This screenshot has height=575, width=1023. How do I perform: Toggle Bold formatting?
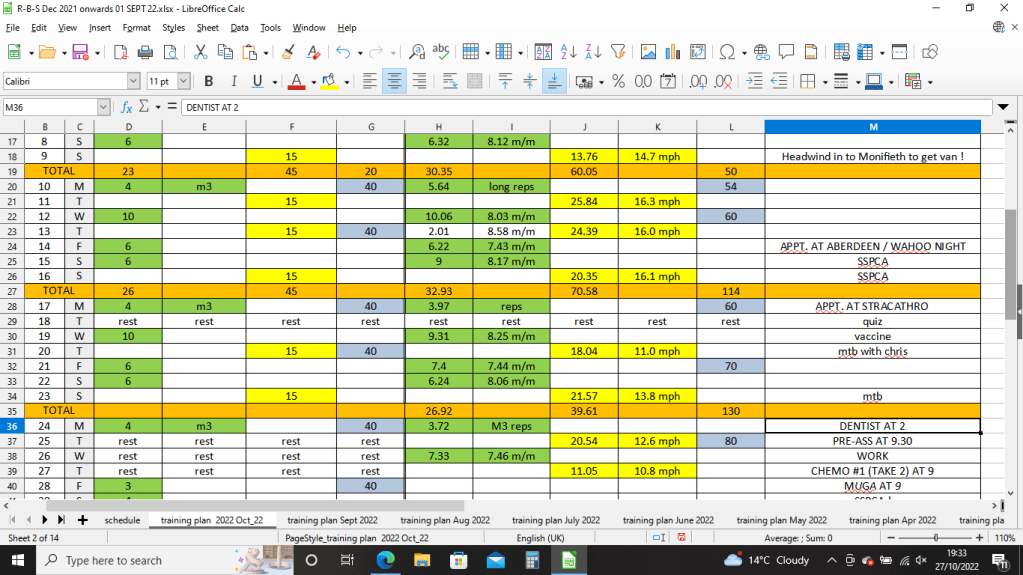tap(209, 81)
